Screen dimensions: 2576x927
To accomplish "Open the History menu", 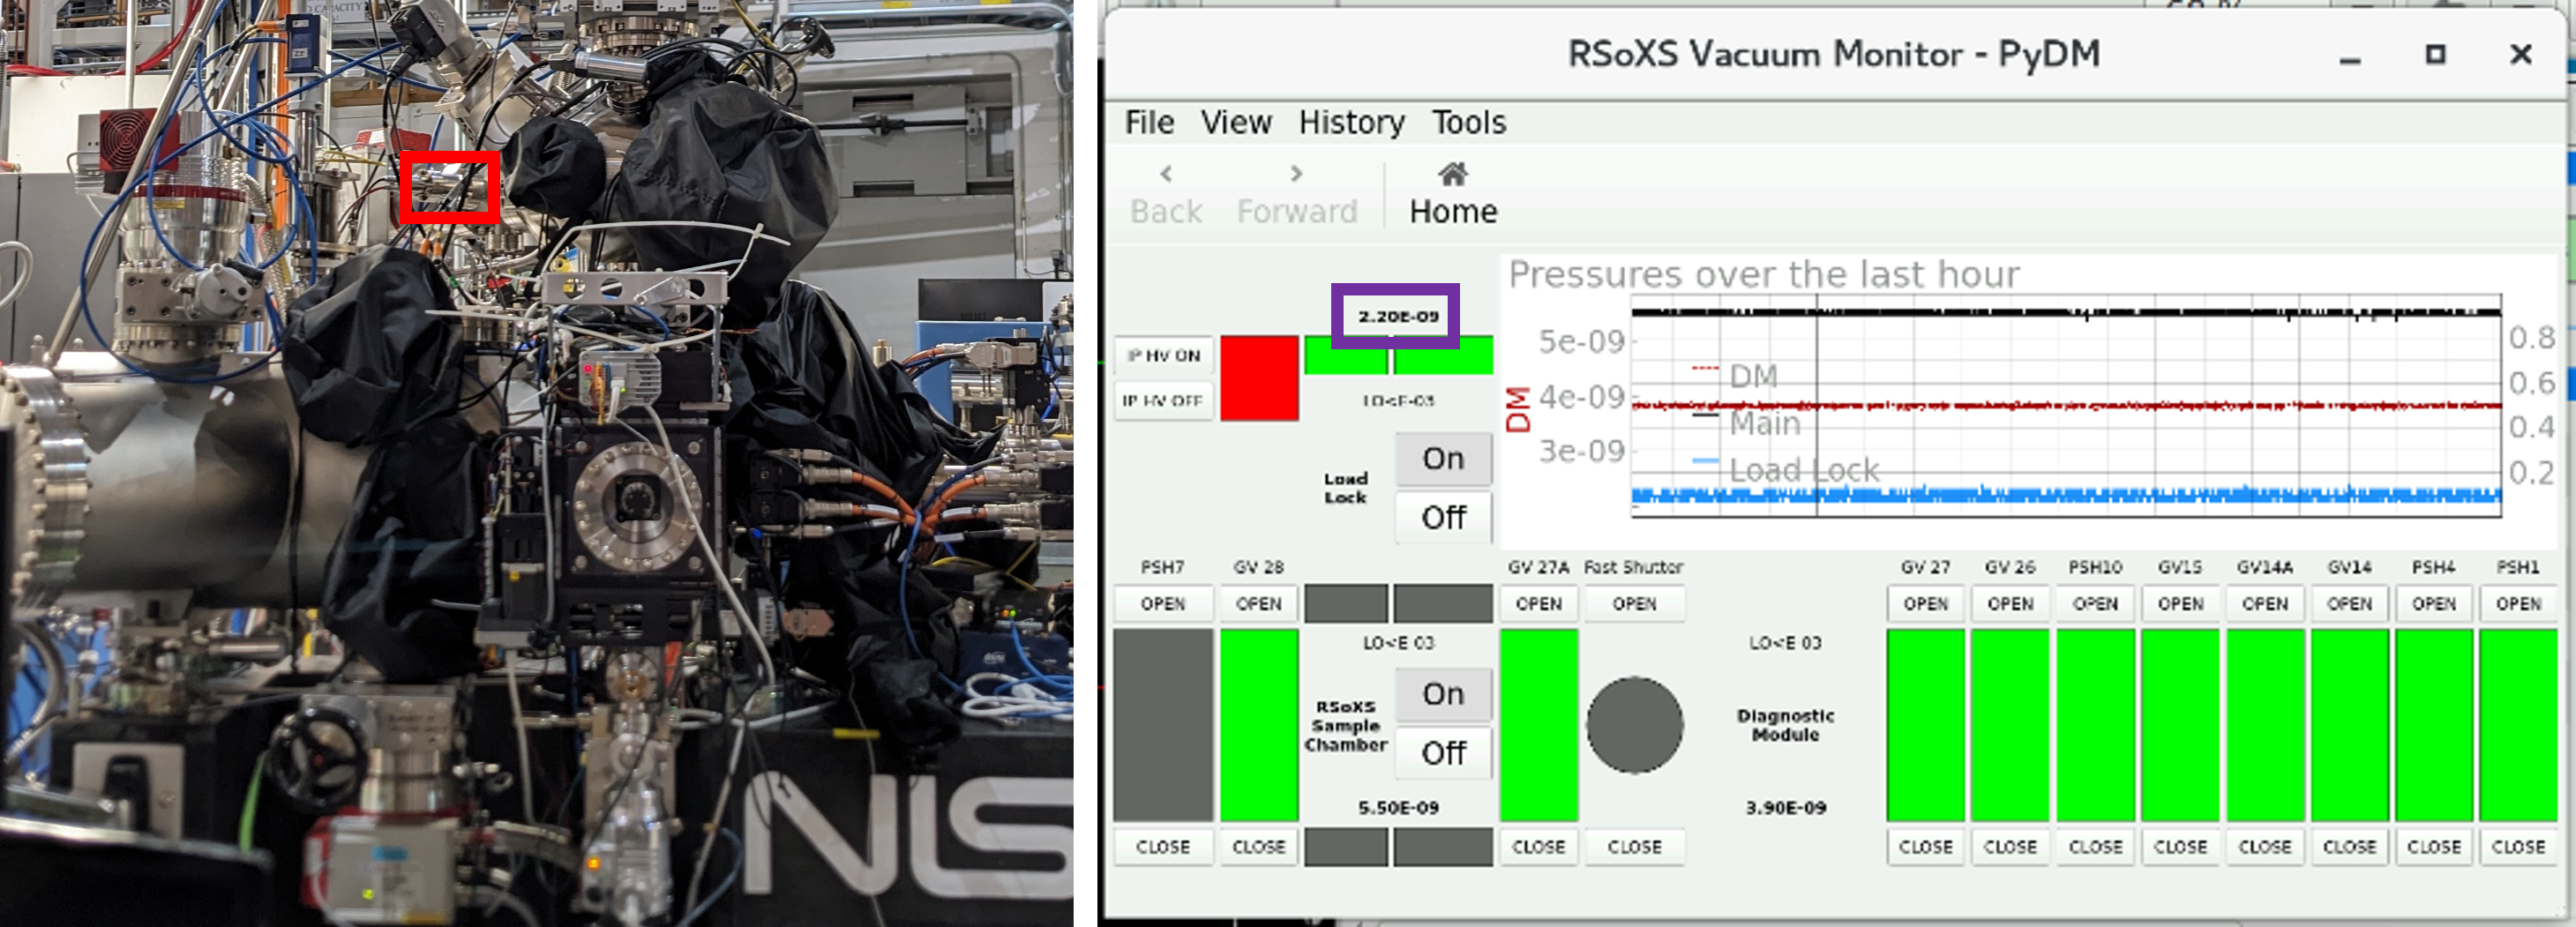I will coord(1351,122).
